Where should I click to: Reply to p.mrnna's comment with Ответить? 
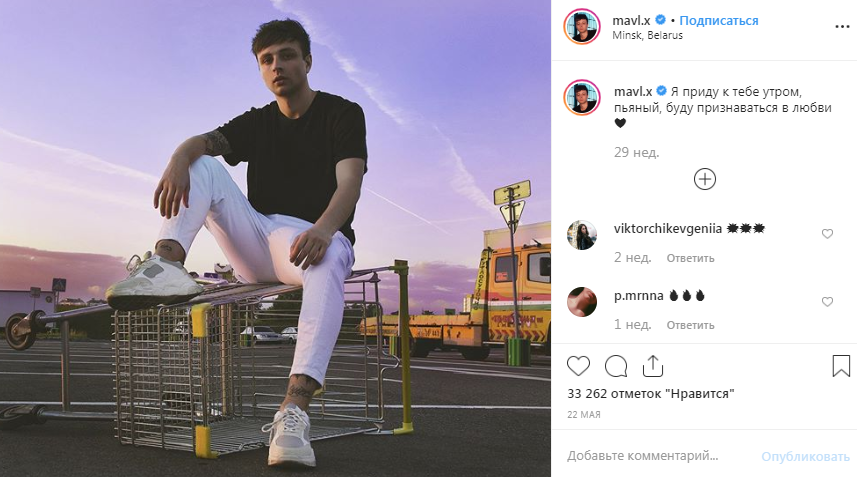pos(691,325)
